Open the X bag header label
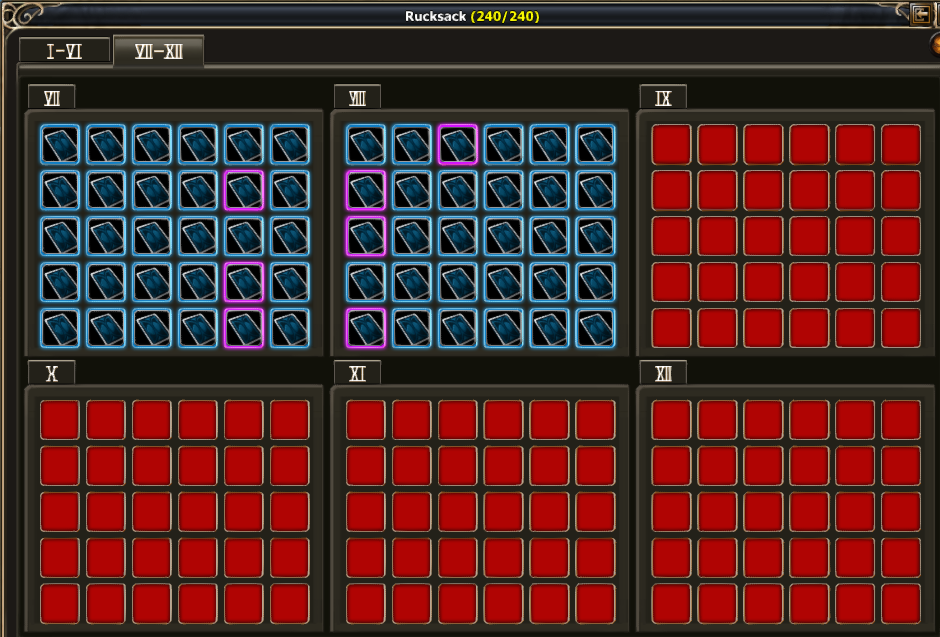This screenshot has width=940, height=637. pyautogui.click(x=51, y=373)
